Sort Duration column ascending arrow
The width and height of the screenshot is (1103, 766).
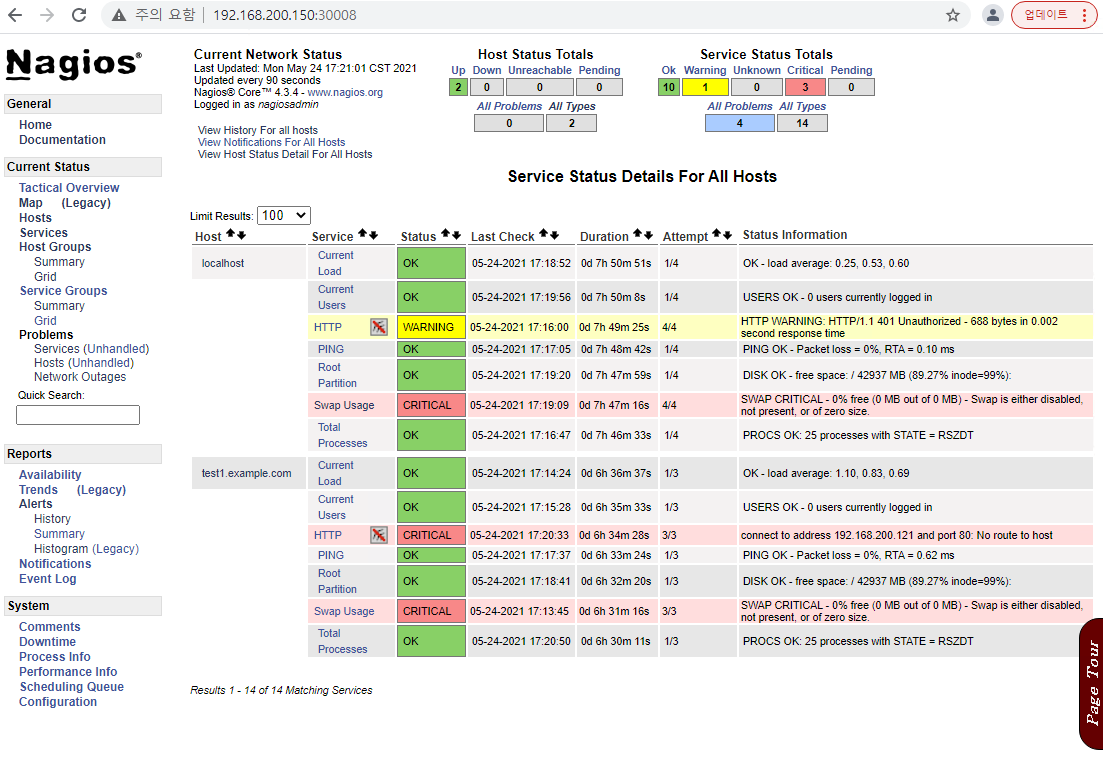click(x=637, y=234)
